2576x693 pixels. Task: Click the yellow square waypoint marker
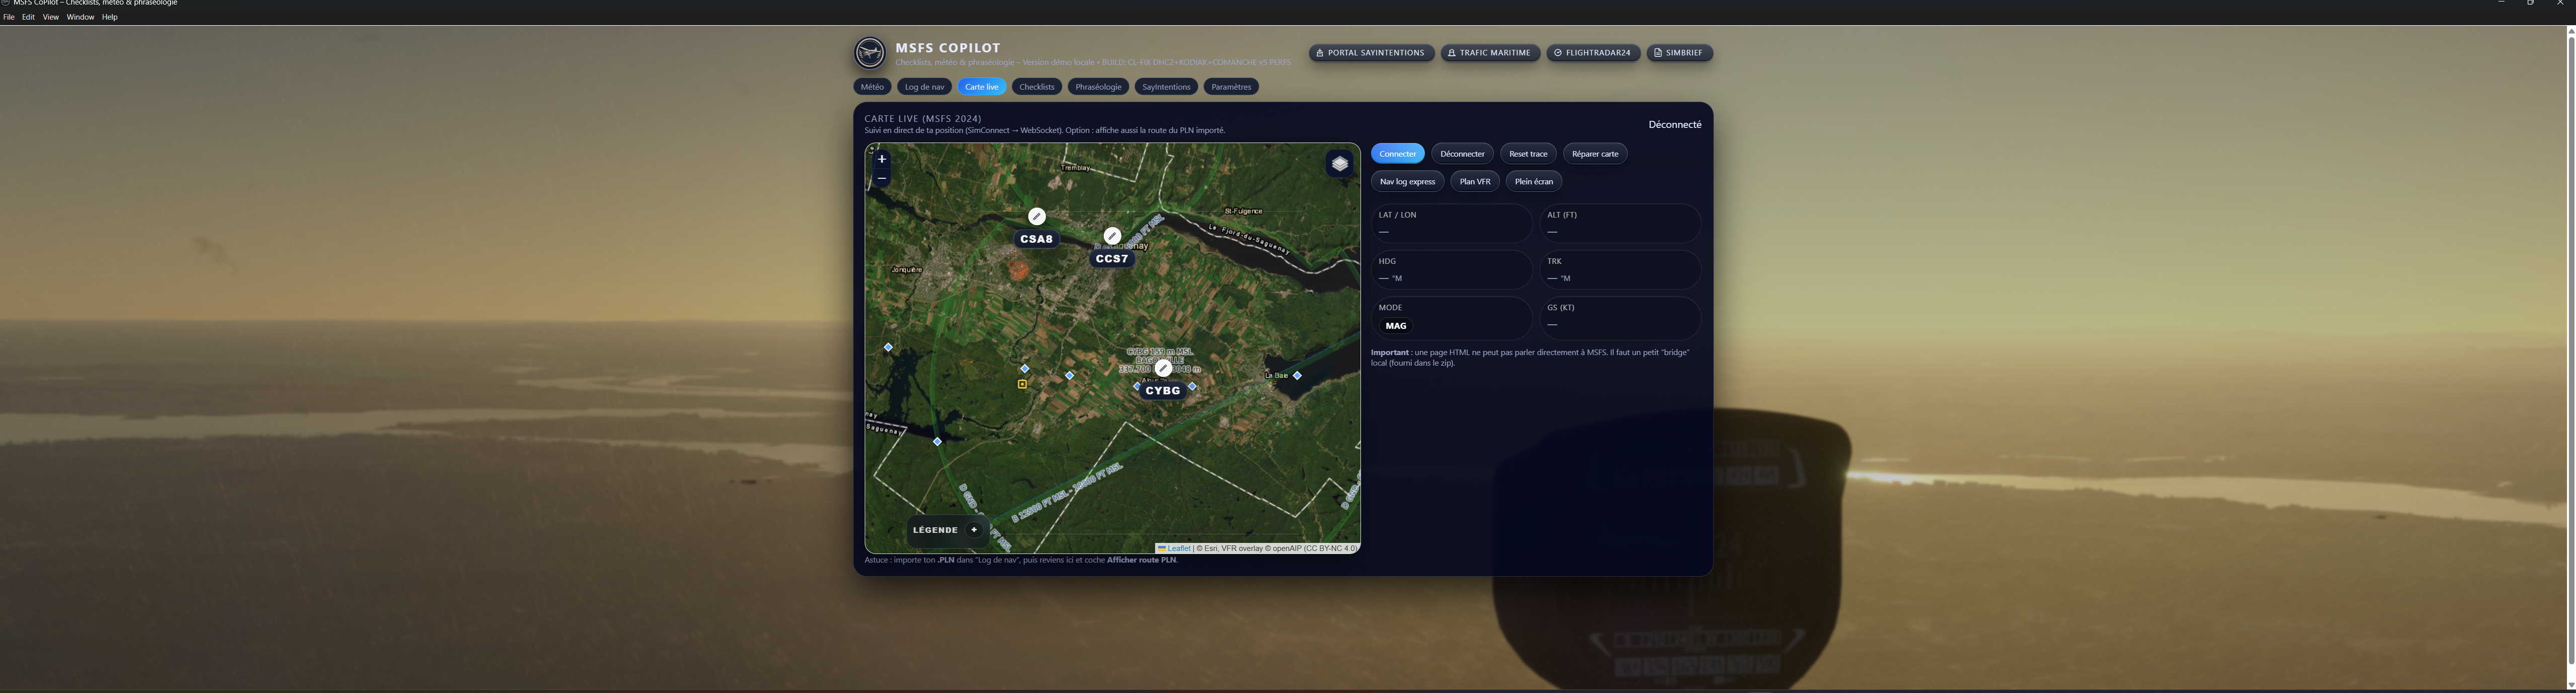pos(1022,384)
